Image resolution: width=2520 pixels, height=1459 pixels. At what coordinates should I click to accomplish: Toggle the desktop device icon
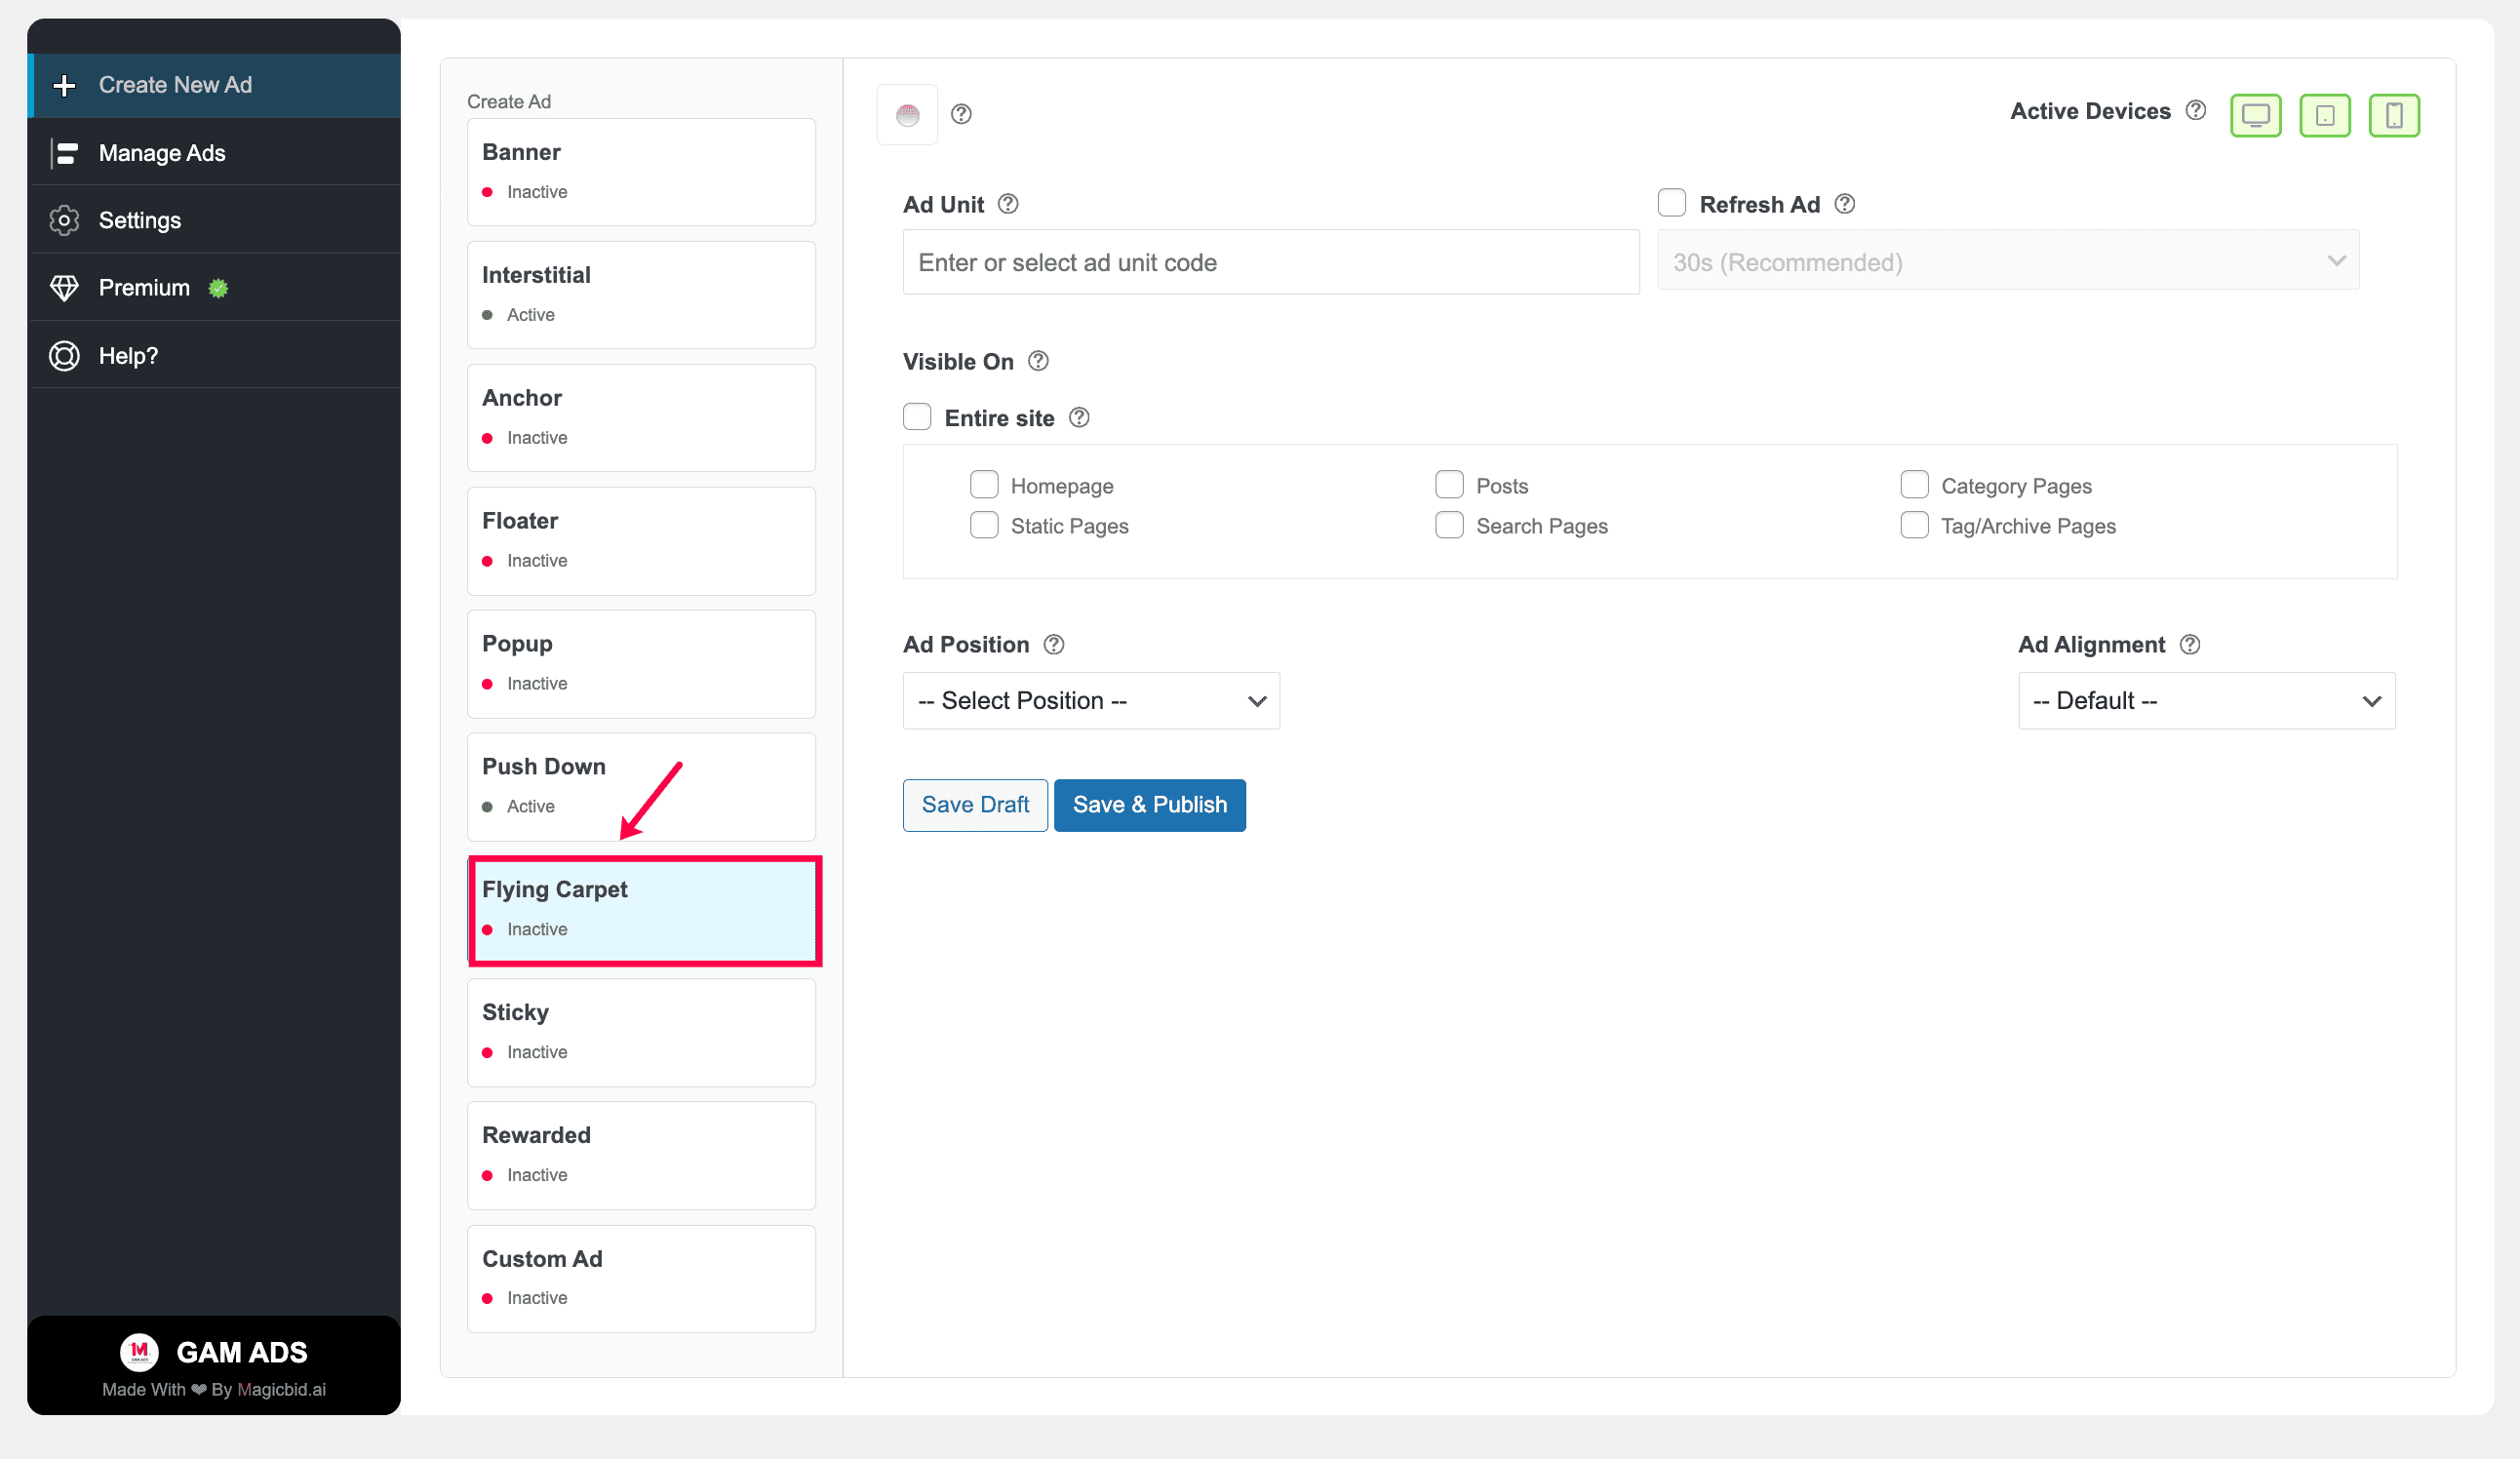coord(2255,116)
